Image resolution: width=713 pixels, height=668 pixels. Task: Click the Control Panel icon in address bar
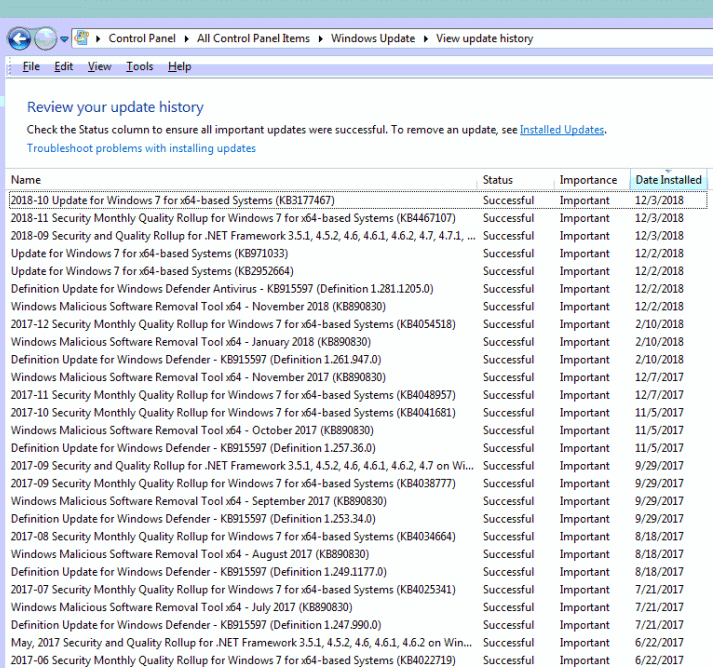82,38
